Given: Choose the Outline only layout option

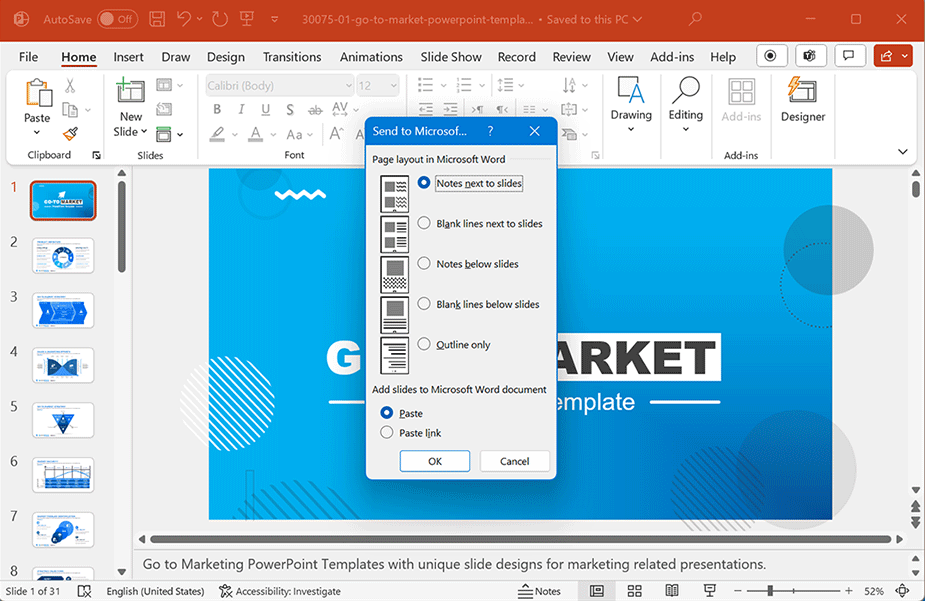Looking at the screenshot, I should 425,344.
